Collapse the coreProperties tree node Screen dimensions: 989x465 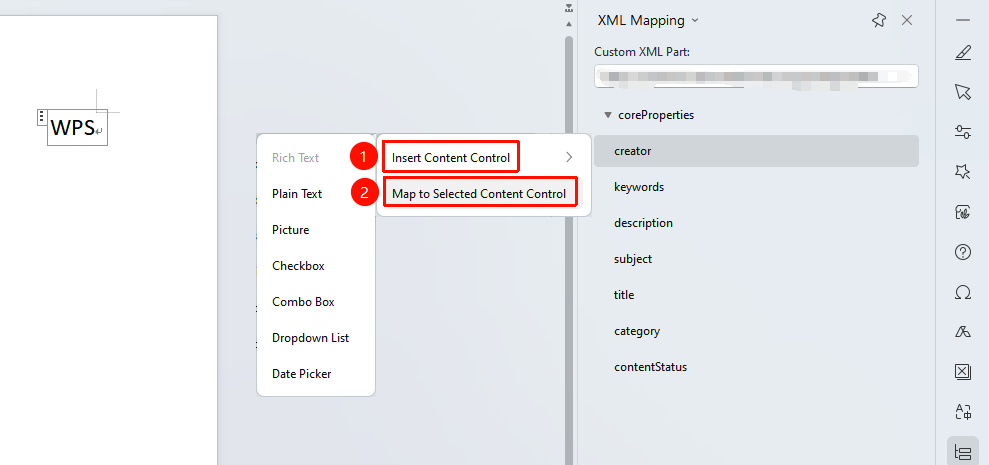[x=607, y=115]
